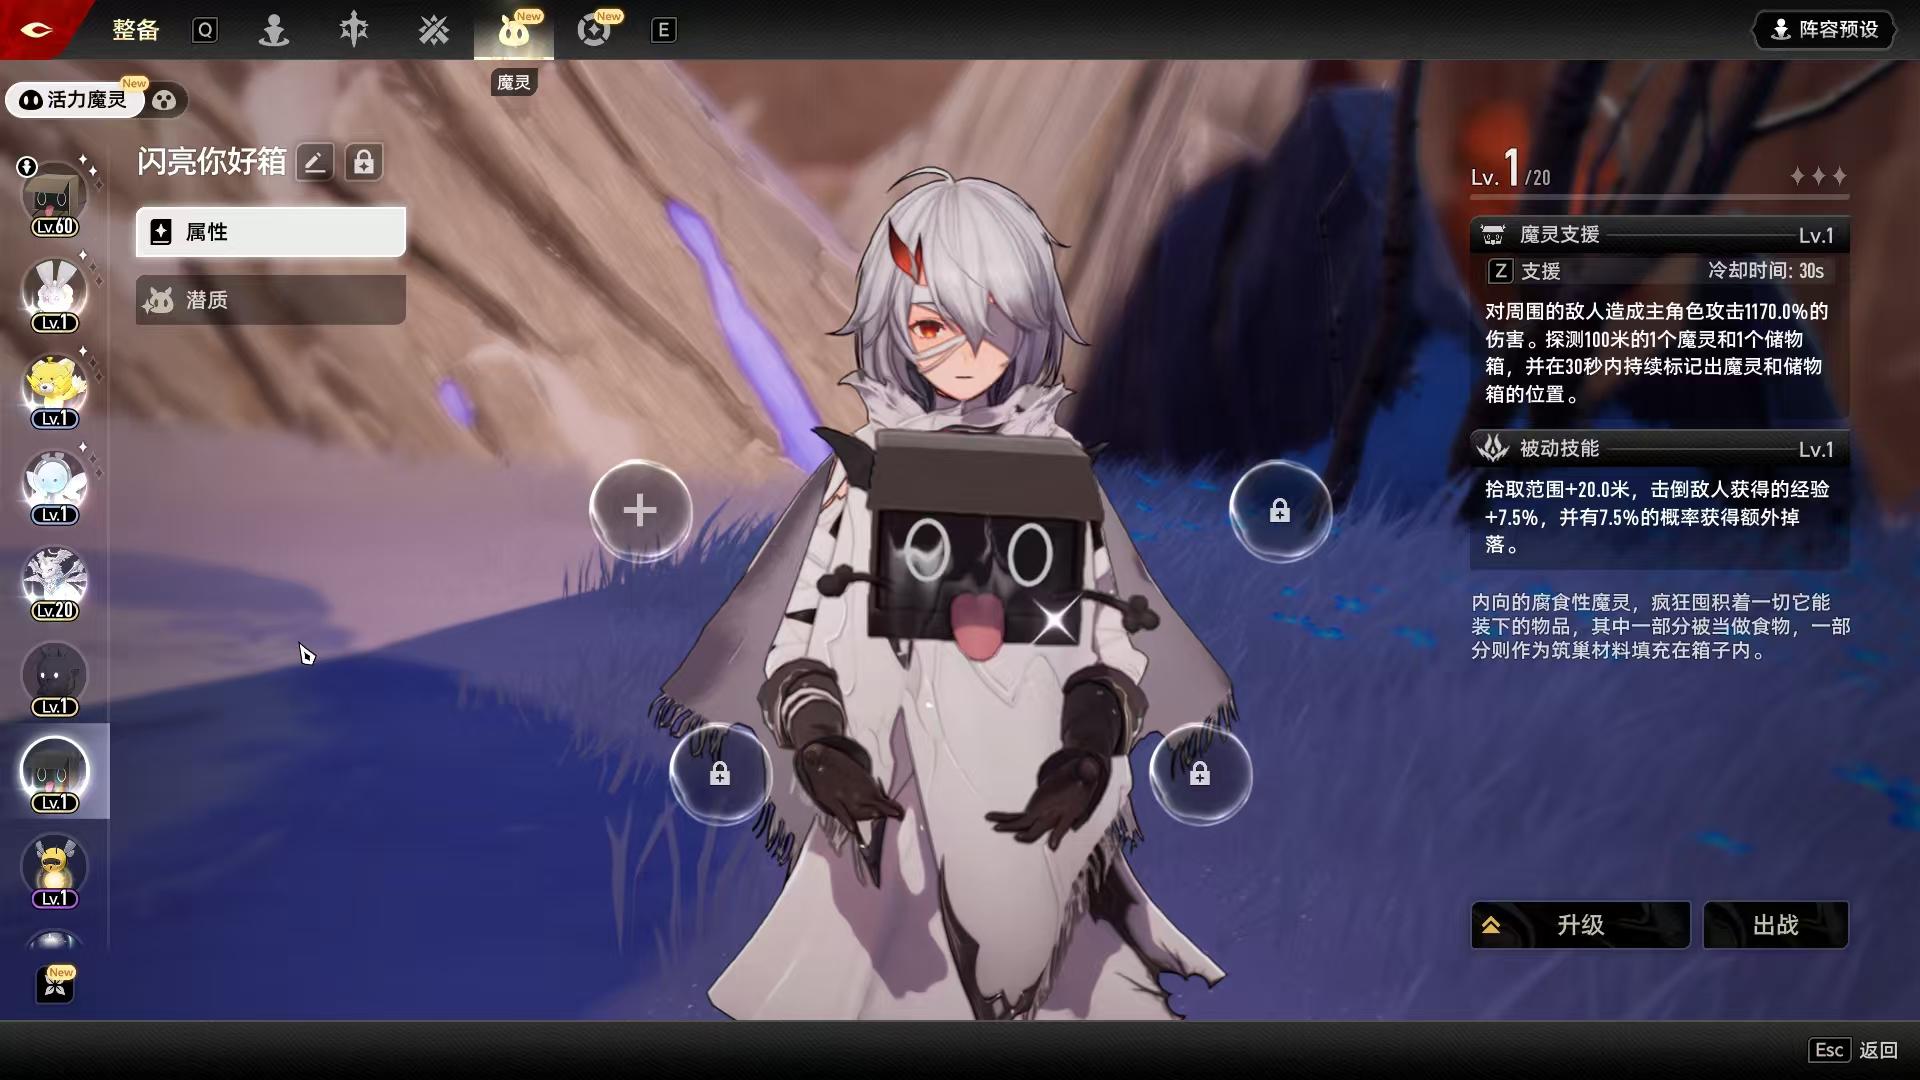Screen dimensions: 1920x1080
Task: Open the character tab icon
Action: point(274,30)
